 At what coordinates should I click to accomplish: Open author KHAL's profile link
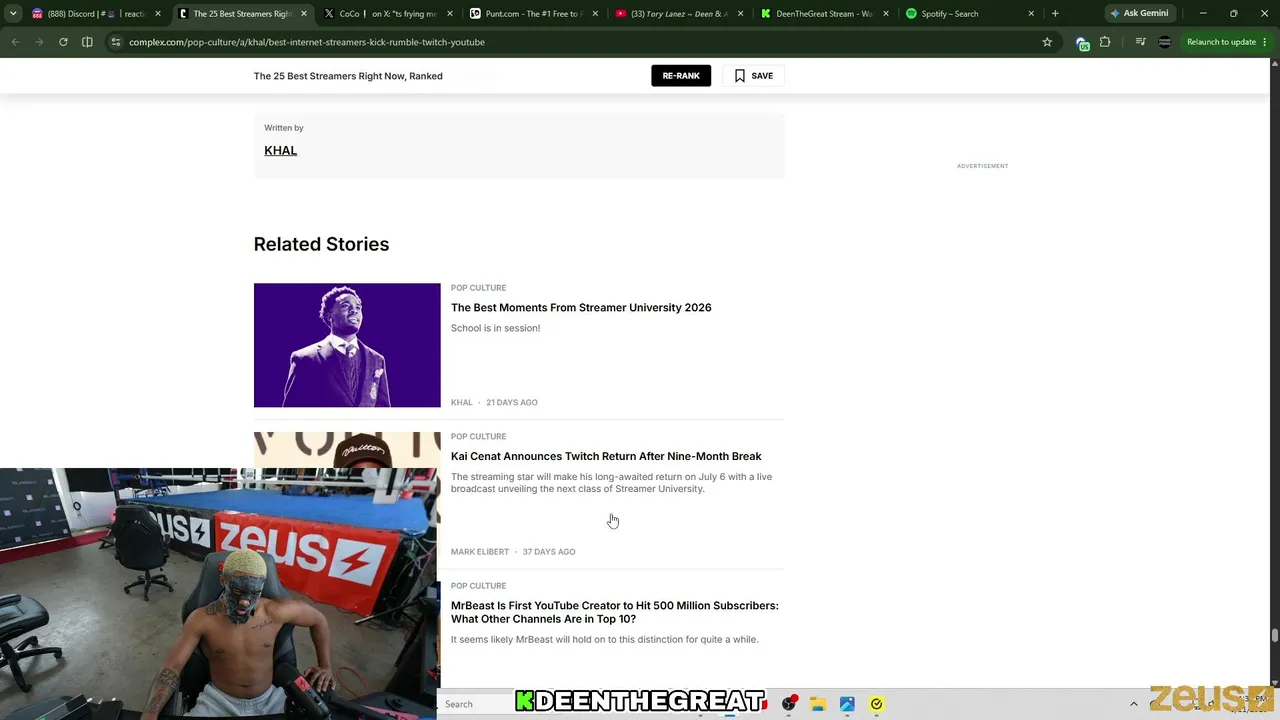(x=281, y=150)
